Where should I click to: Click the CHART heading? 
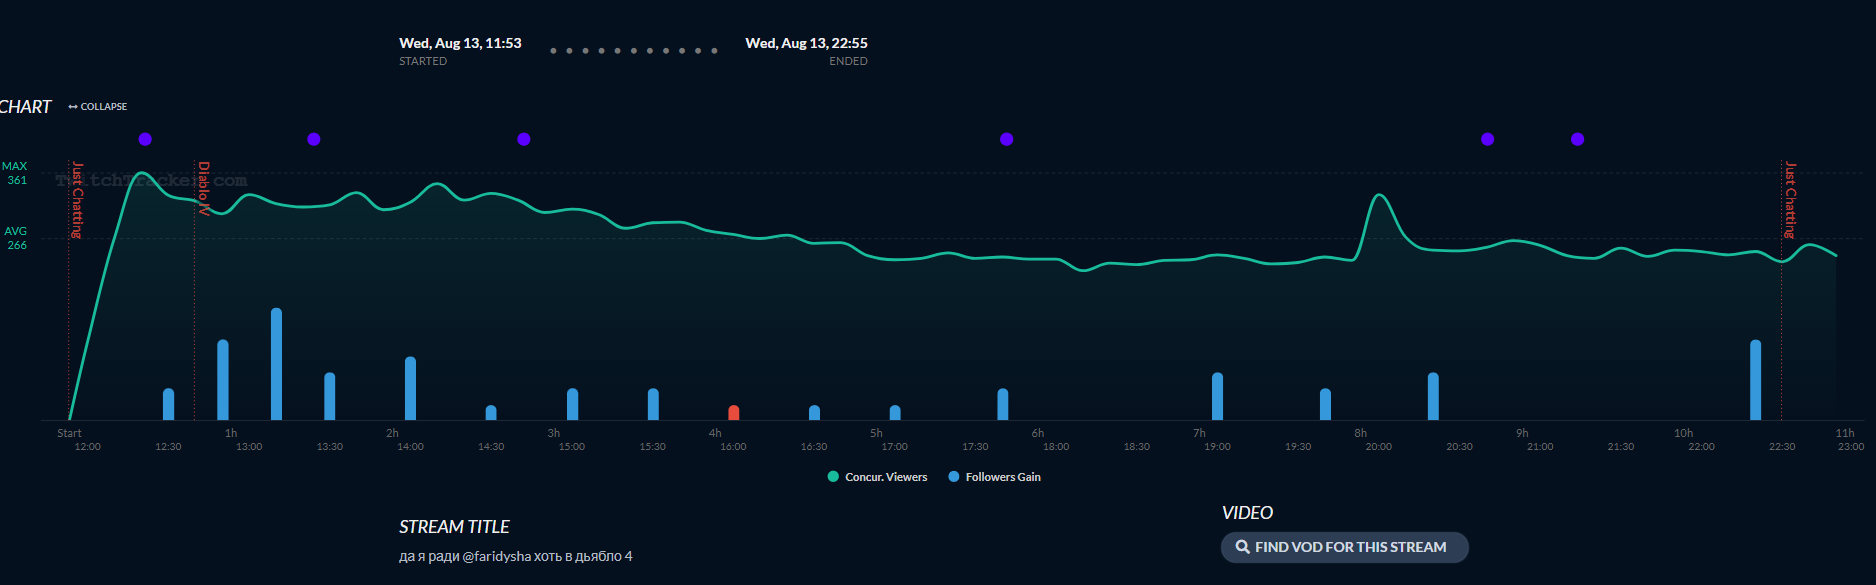pyautogui.click(x=25, y=107)
